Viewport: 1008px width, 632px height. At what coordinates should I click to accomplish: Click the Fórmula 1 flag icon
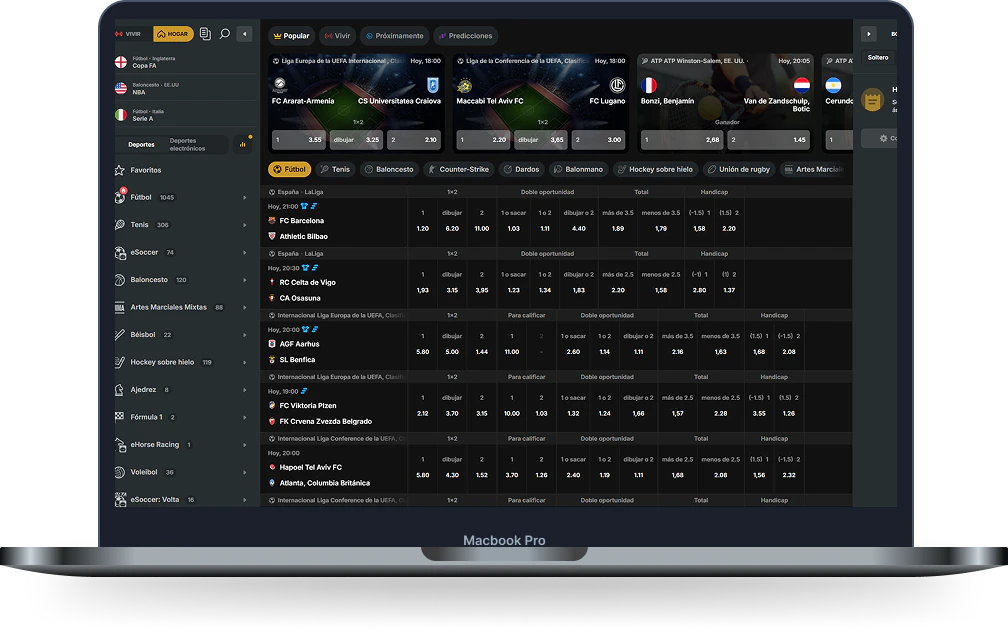[120, 417]
